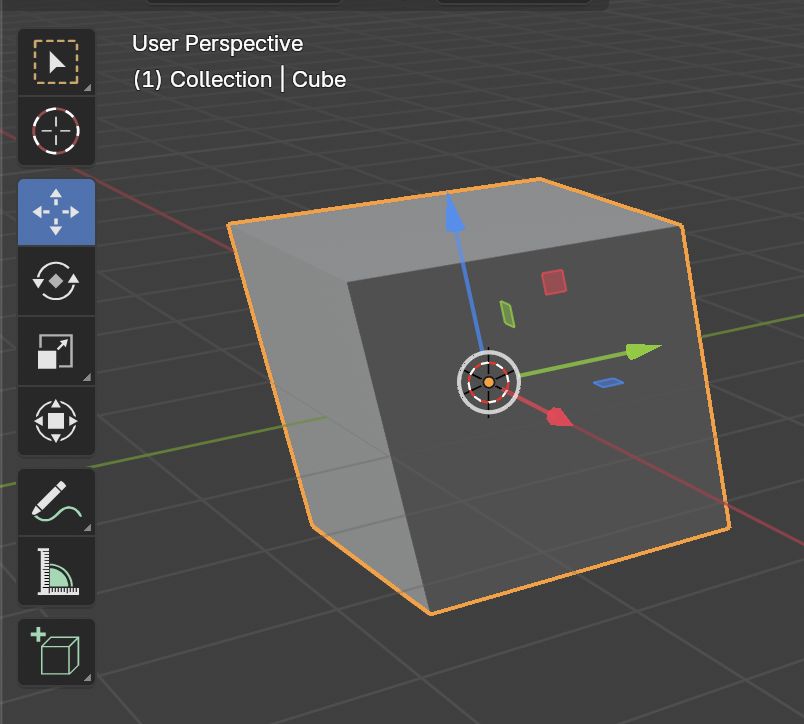Screen dimensions: 804x724
Task: Pick the Scale tool
Action: pos(56,351)
